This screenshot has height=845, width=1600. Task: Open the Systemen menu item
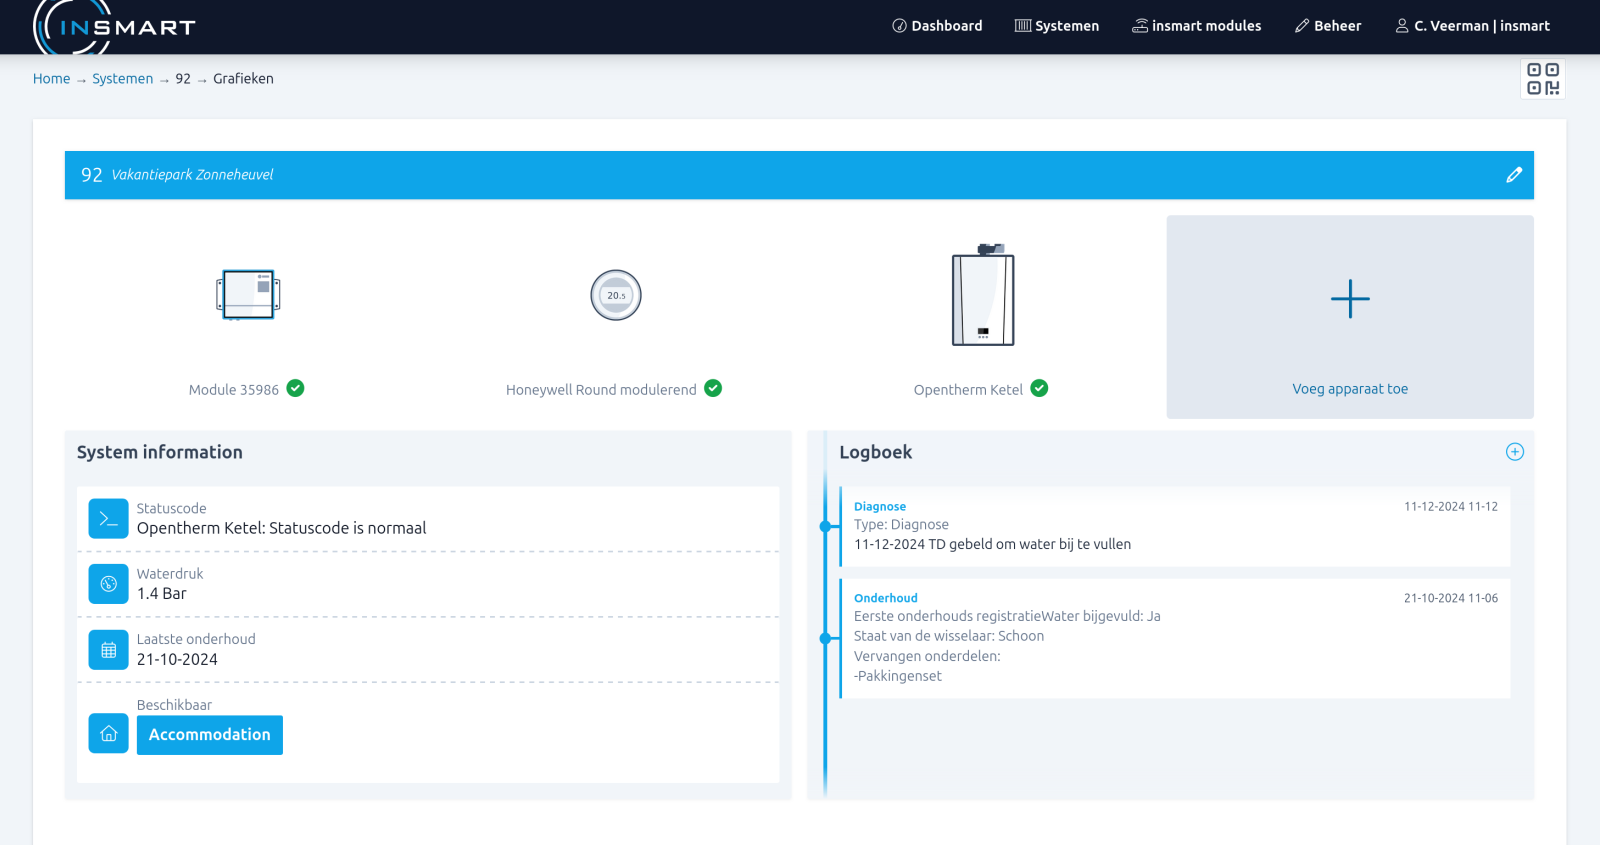[x=1057, y=26]
